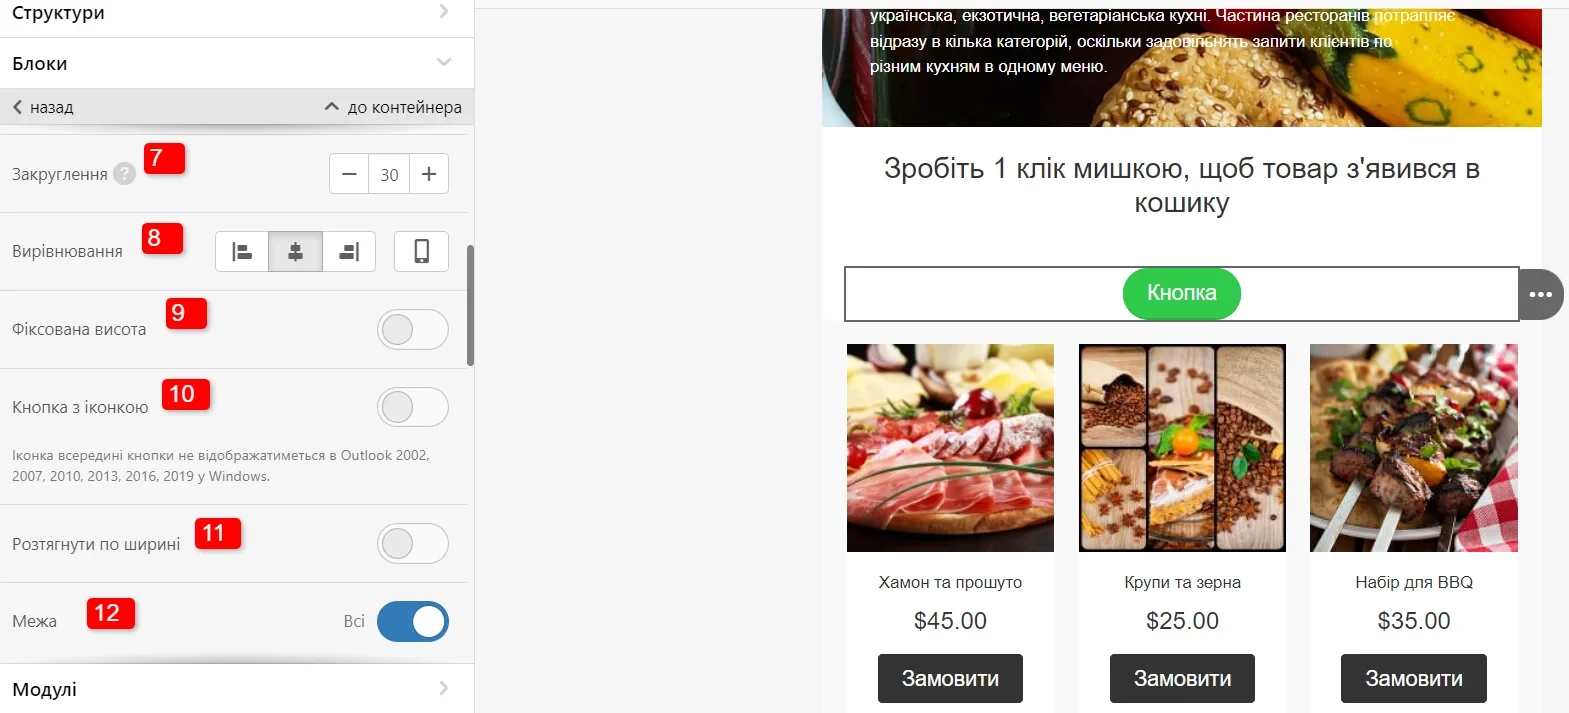Align button to the right
Viewport: 1569px width, 713px height.
click(349, 252)
